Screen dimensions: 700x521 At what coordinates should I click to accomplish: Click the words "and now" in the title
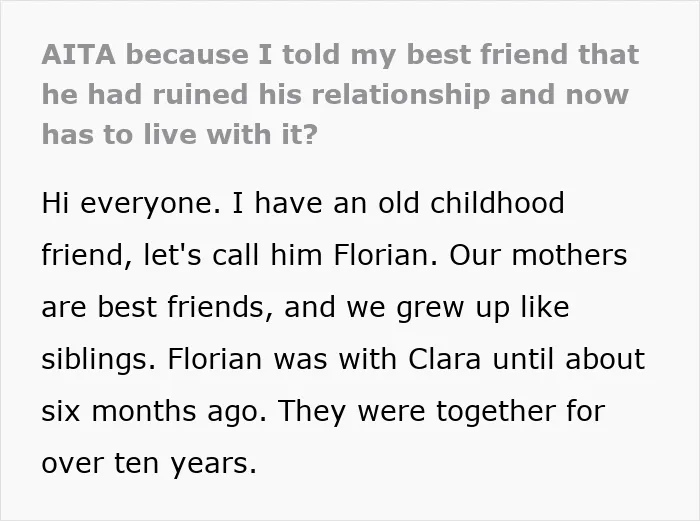coord(564,95)
